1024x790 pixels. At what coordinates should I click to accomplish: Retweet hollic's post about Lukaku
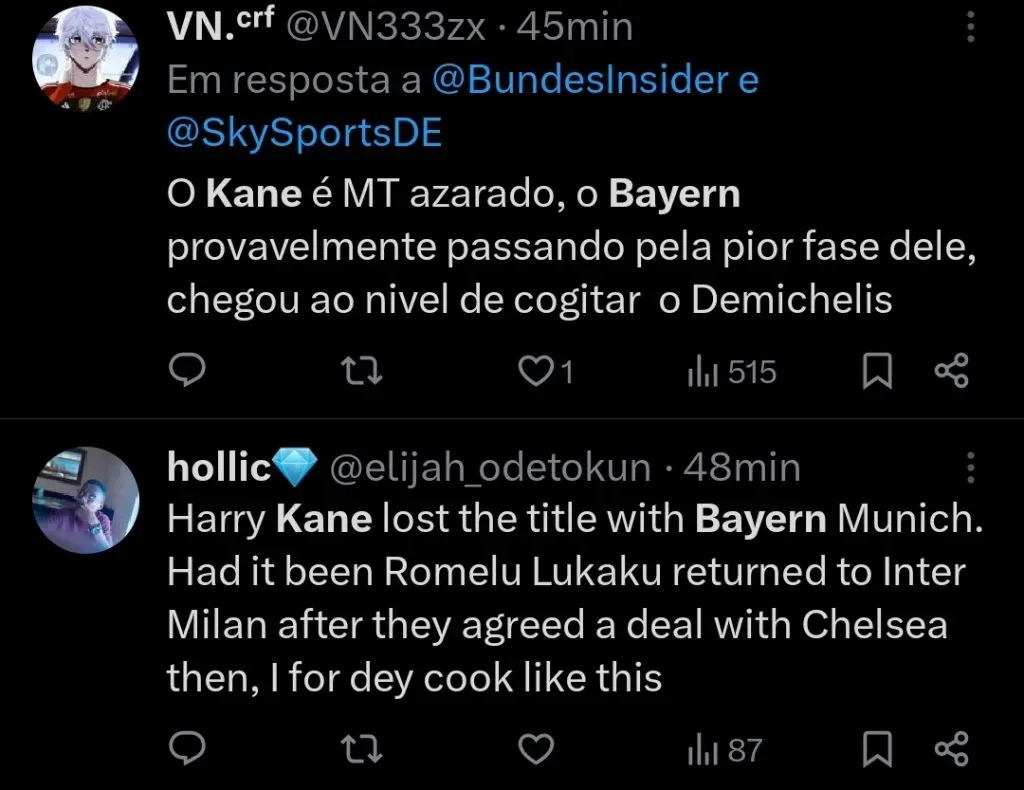pyautogui.click(x=361, y=749)
